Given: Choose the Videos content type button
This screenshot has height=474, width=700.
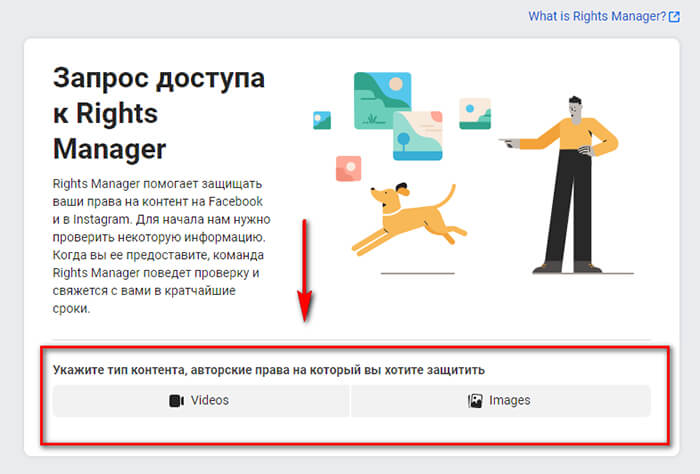Looking at the screenshot, I should click(200, 401).
